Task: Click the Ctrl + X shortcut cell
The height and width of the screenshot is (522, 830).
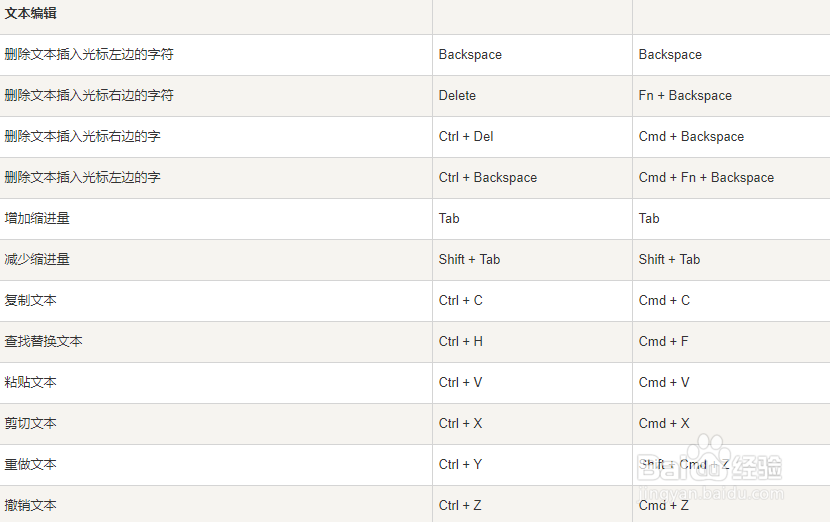Action: (461, 424)
